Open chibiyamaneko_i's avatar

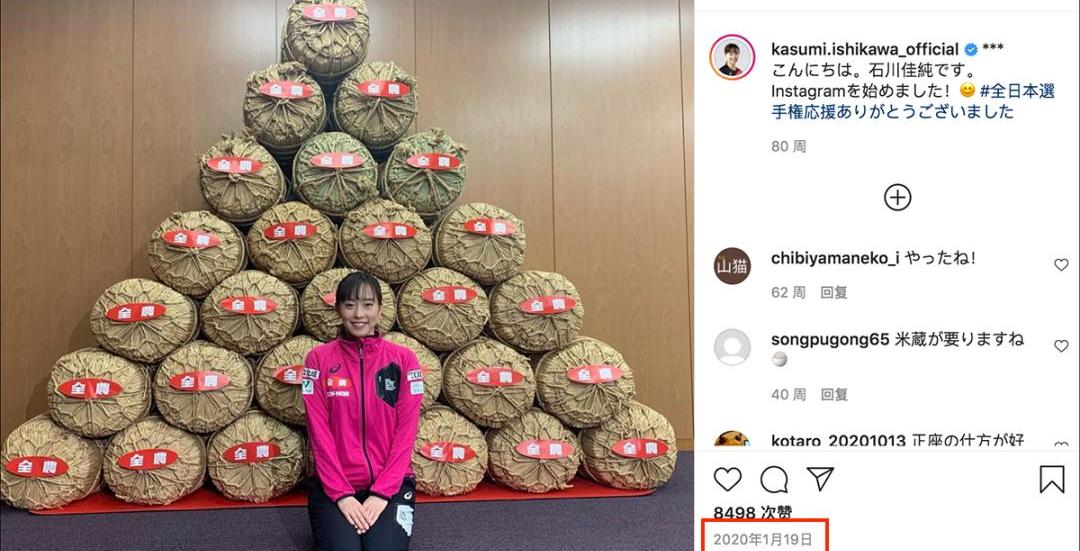[x=732, y=266]
